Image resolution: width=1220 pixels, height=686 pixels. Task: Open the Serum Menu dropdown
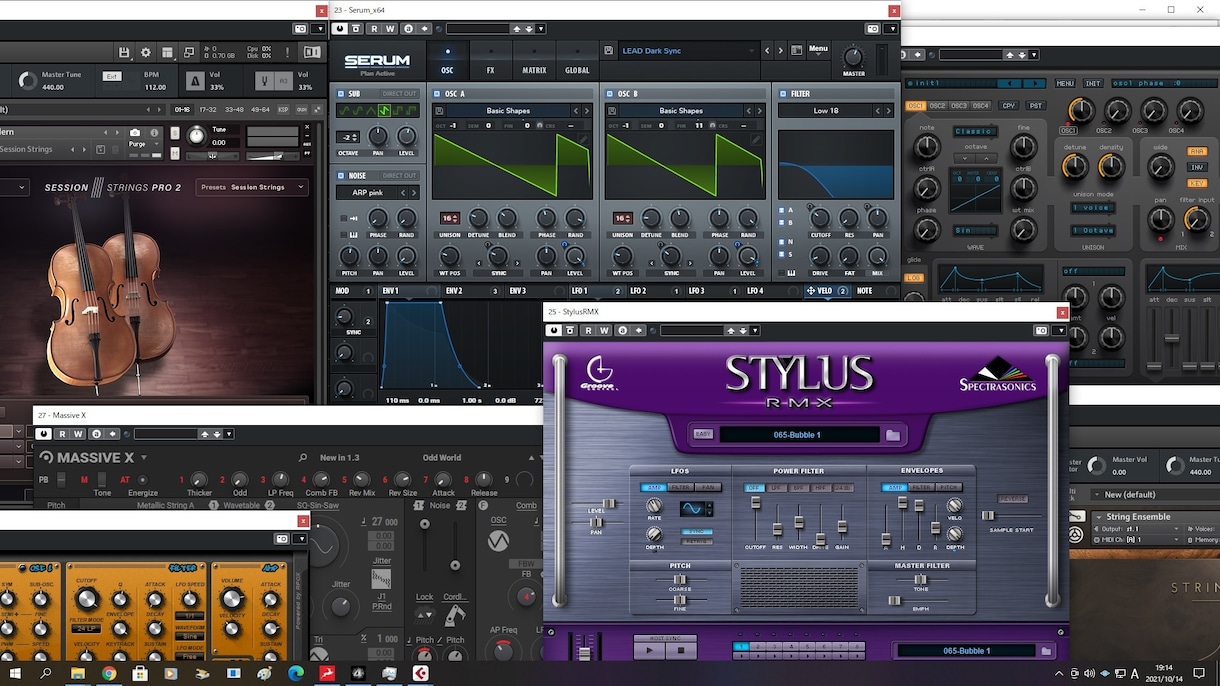click(x=819, y=49)
